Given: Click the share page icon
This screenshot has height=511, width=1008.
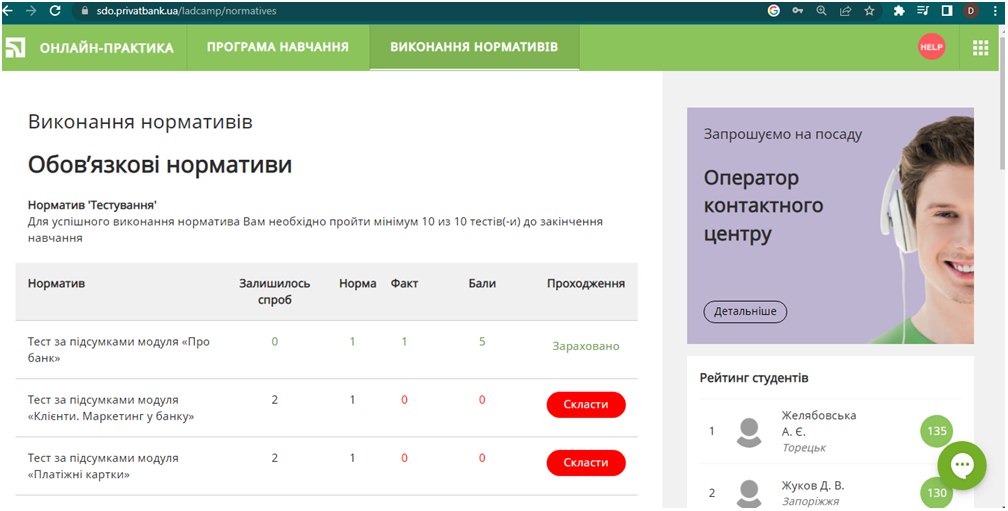Looking at the screenshot, I should (845, 11).
